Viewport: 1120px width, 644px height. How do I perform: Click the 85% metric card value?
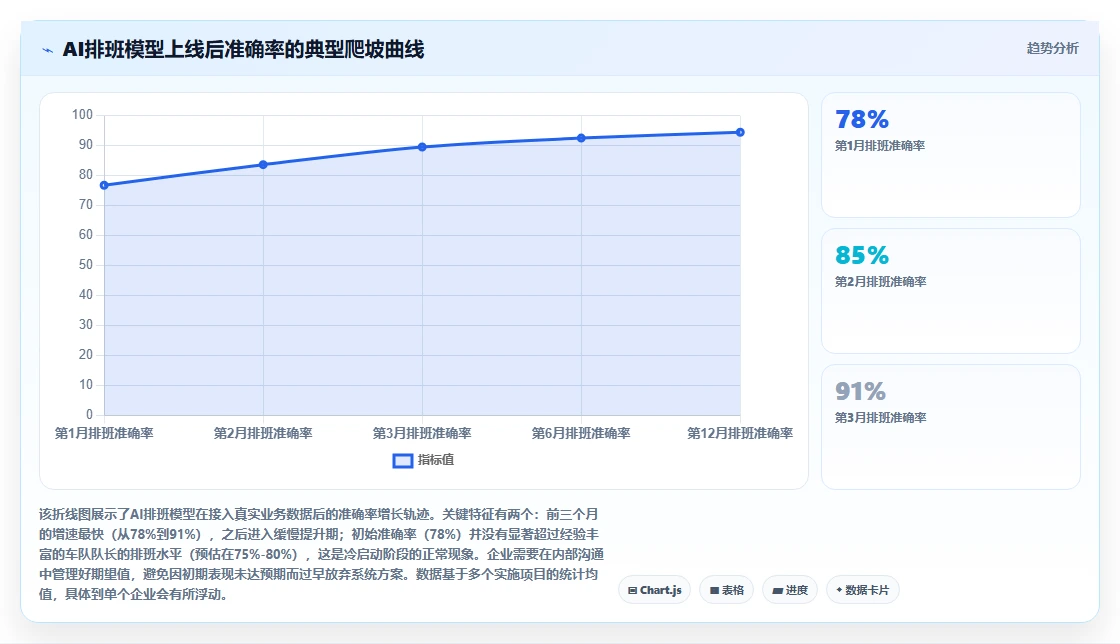[862, 256]
